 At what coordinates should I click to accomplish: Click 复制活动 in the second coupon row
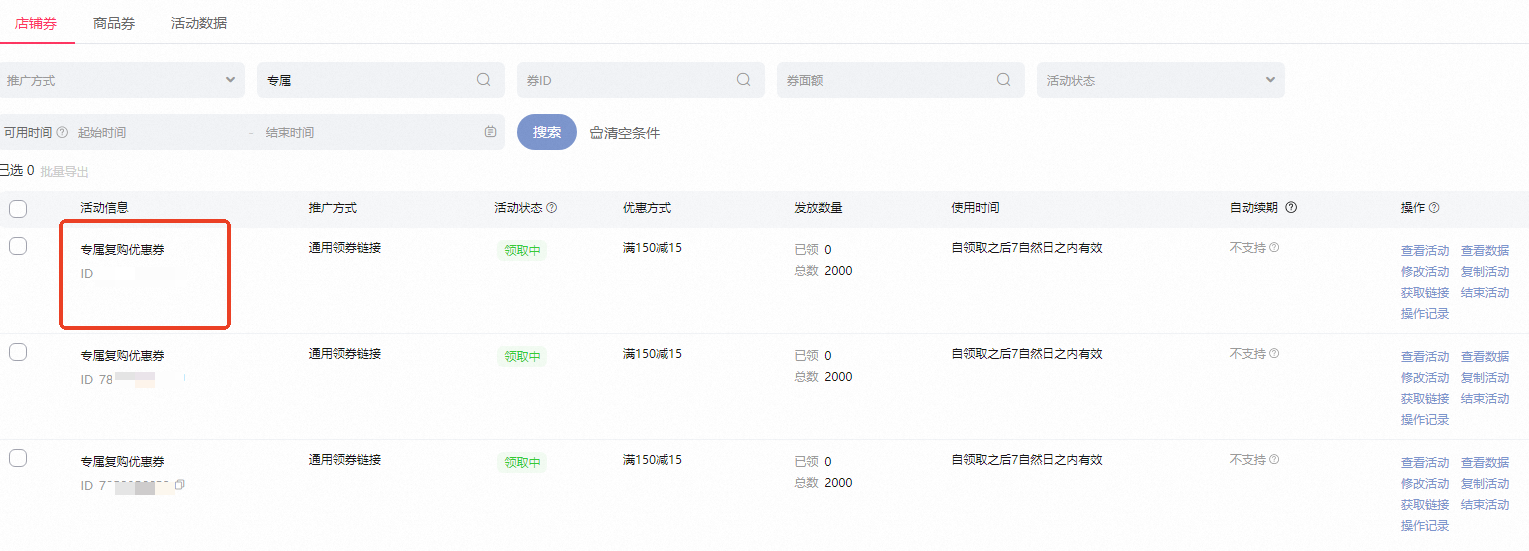click(1485, 378)
